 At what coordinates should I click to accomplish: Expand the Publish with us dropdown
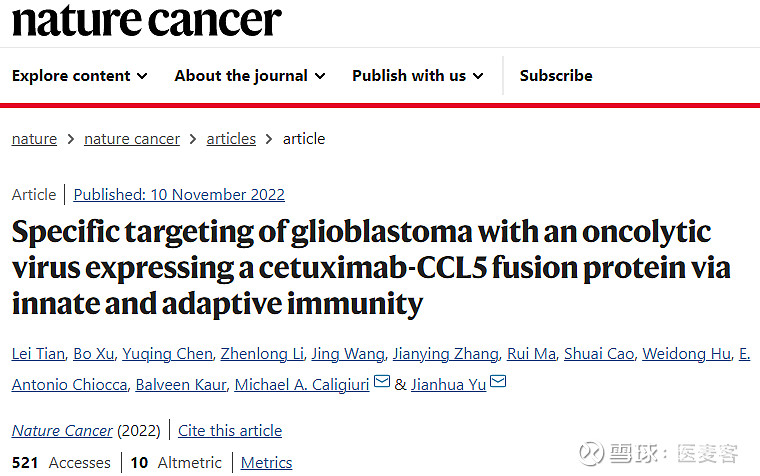(418, 76)
